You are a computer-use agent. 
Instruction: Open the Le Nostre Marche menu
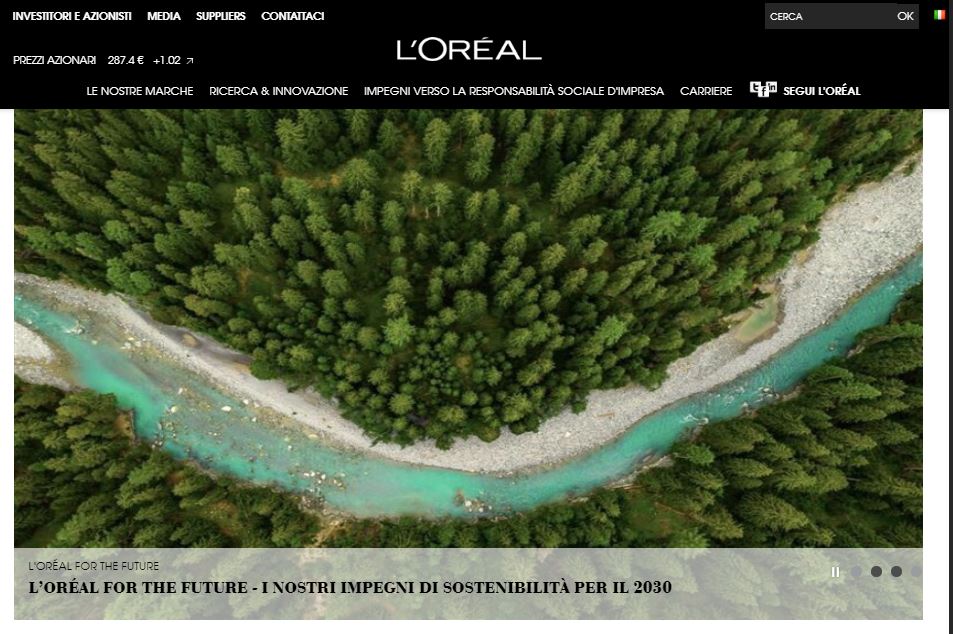coord(140,91)
